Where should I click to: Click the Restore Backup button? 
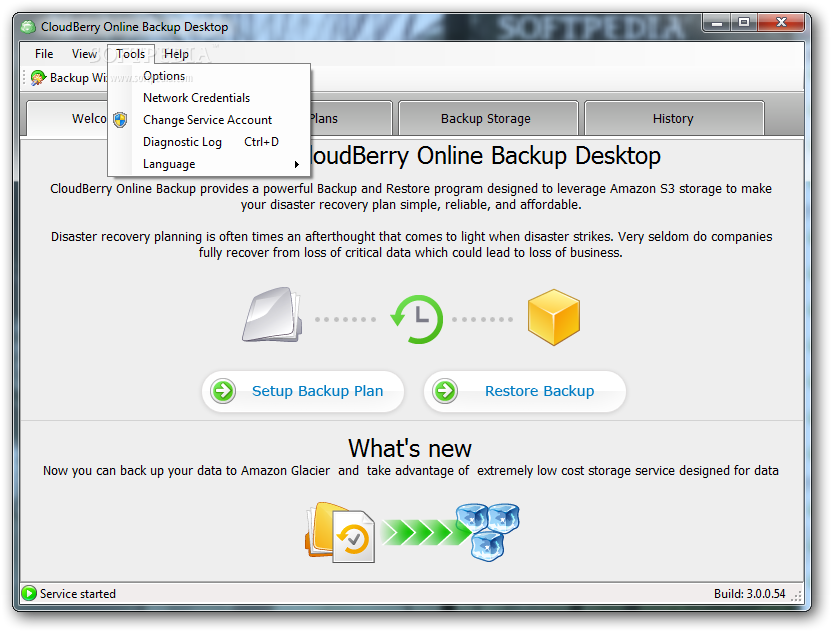[x=525, y=392]
